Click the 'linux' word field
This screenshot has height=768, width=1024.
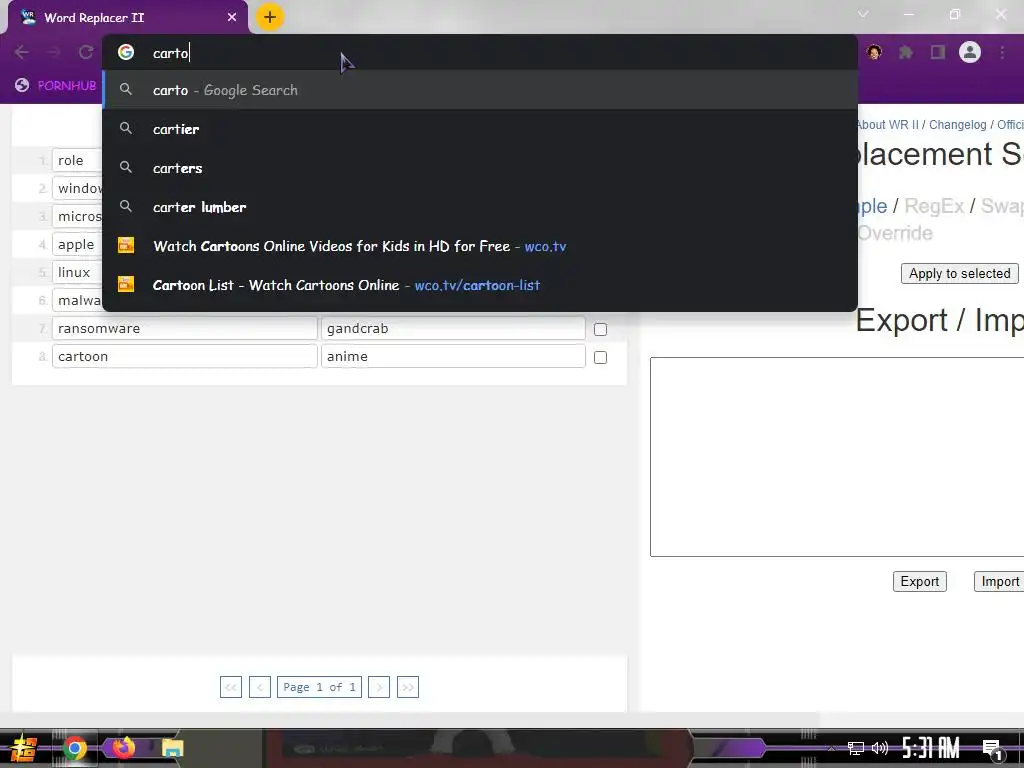(77, 272)
